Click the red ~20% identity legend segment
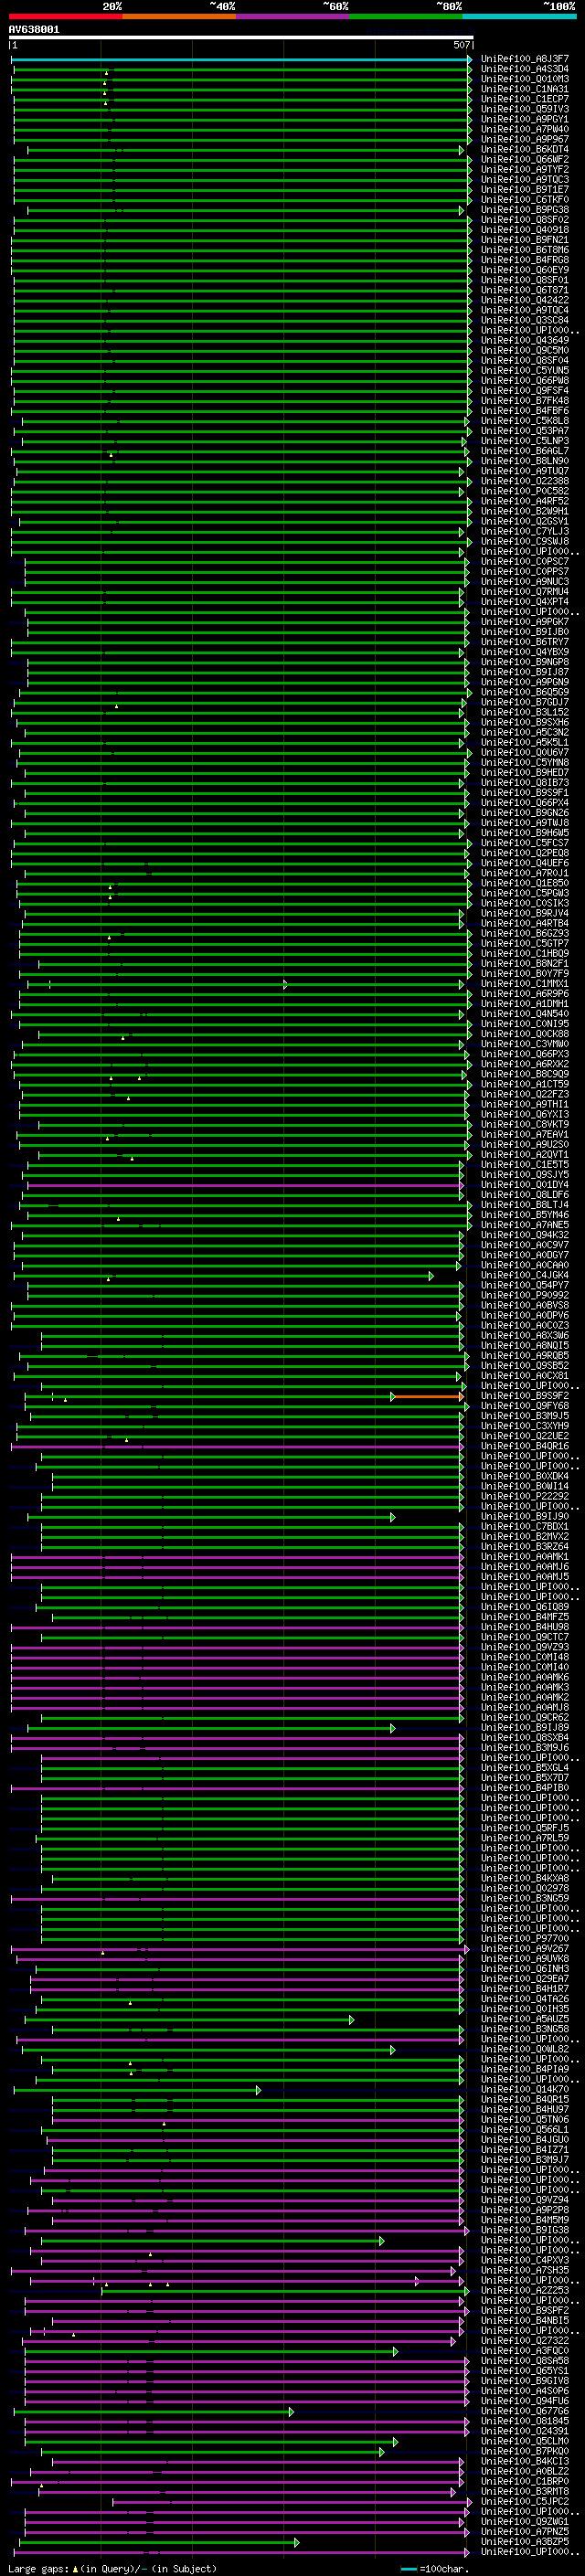 (x=65, y=16)
